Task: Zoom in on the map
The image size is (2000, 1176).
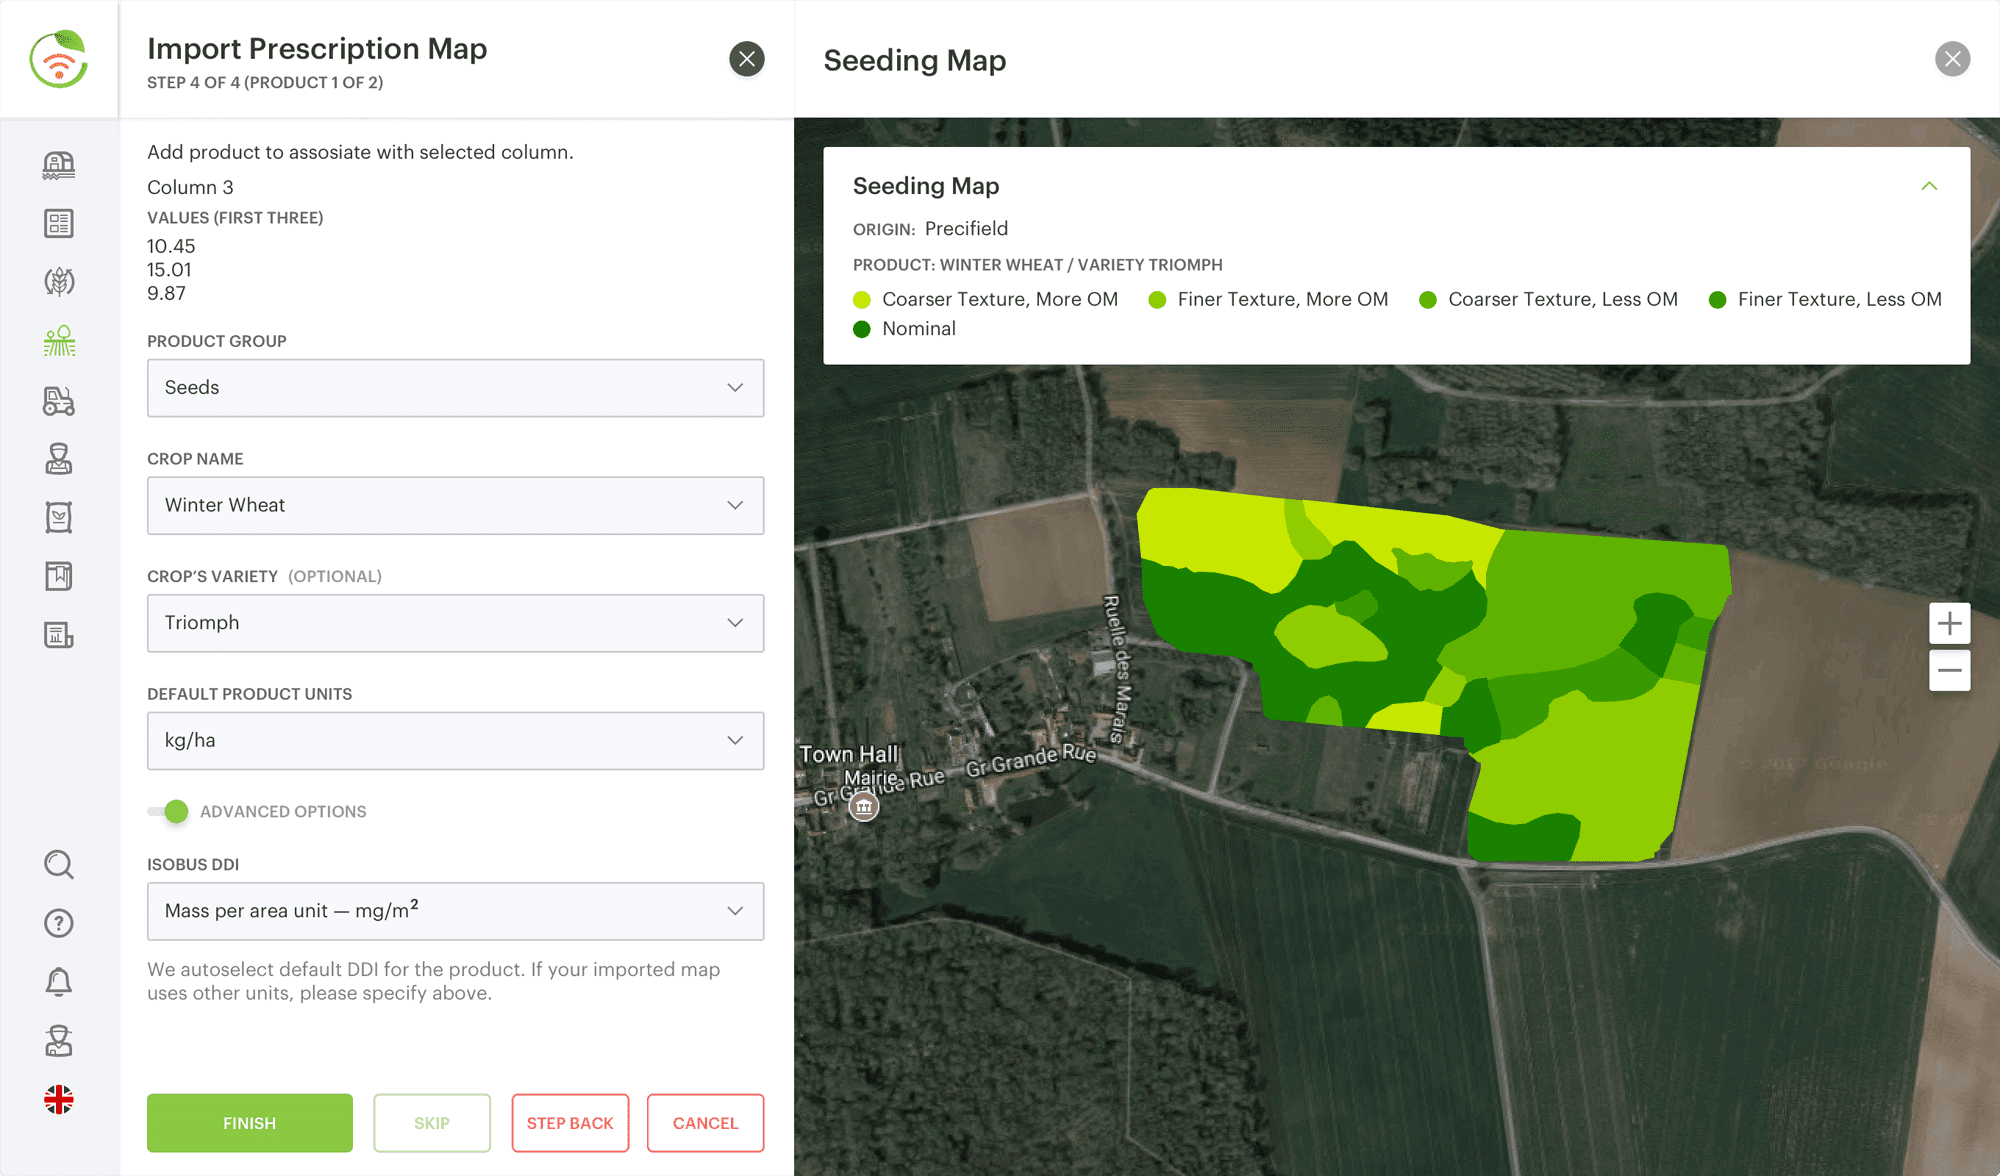Action: click(1949, 624)
